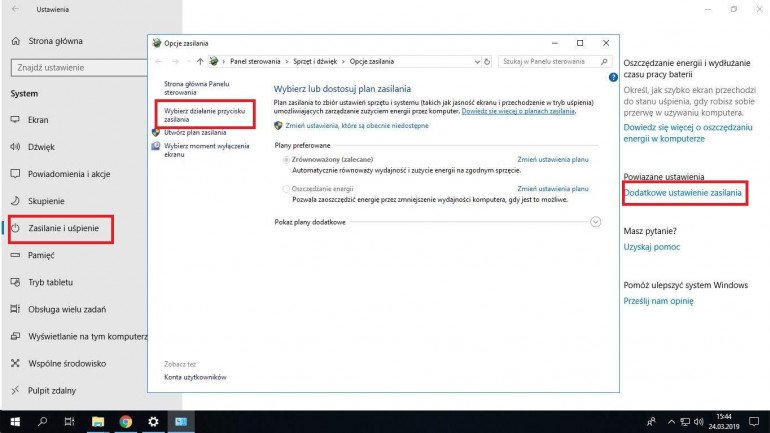Viewport: 770px width, 433px height.
Task: Click back arrow in Opcje zasilania
Action: point(159,61)
